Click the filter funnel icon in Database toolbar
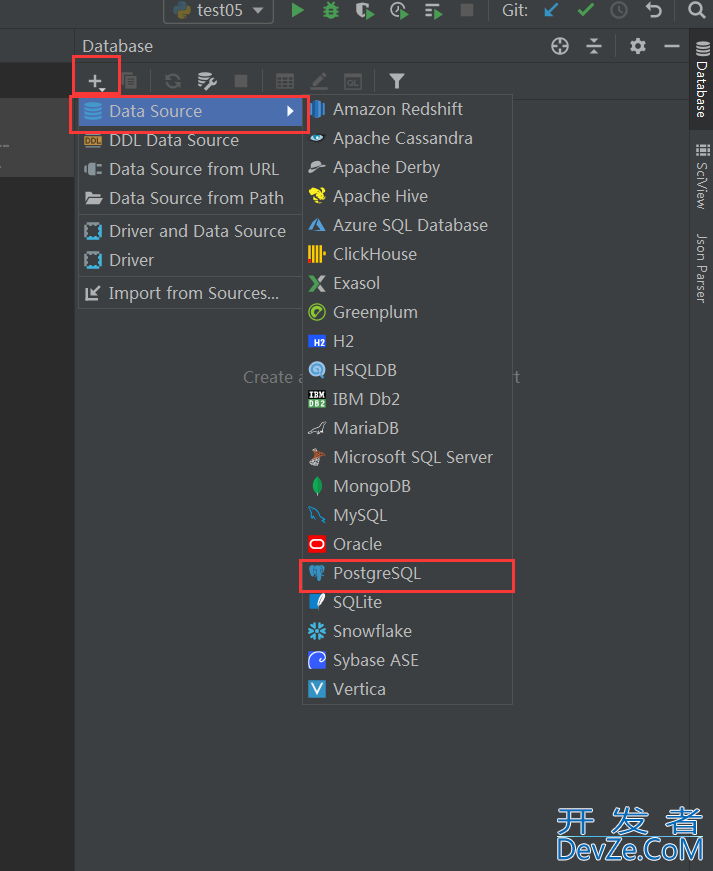Screen dimensions: 713x871 [x=396, y=81]
